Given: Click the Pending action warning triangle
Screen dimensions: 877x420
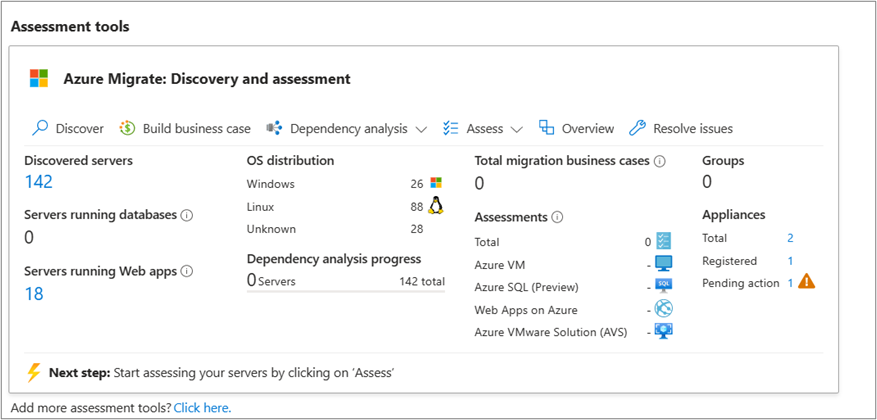Looking at the screenshot, I should point(806,282).
